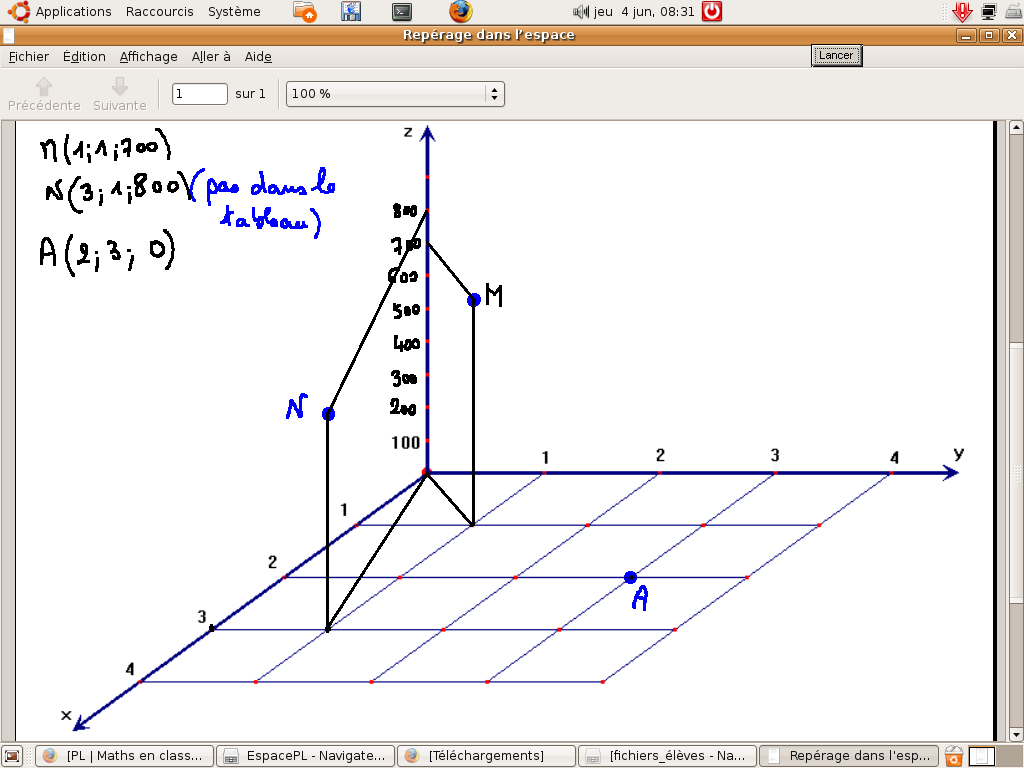Screen dimensions: 1024x768
Task: Click the volume speaker icon
Action: (x=581, y=12)
